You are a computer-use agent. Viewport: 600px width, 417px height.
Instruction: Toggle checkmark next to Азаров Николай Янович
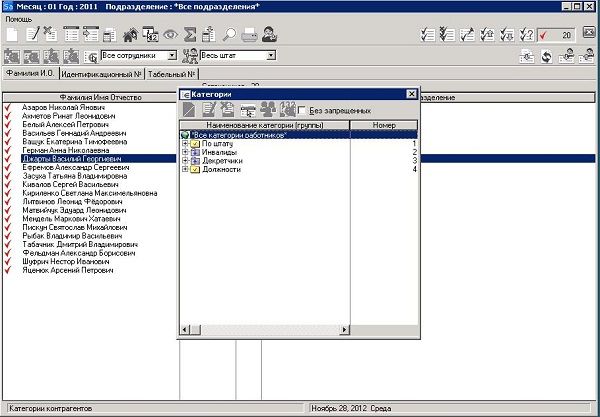(x=8, y=105)
